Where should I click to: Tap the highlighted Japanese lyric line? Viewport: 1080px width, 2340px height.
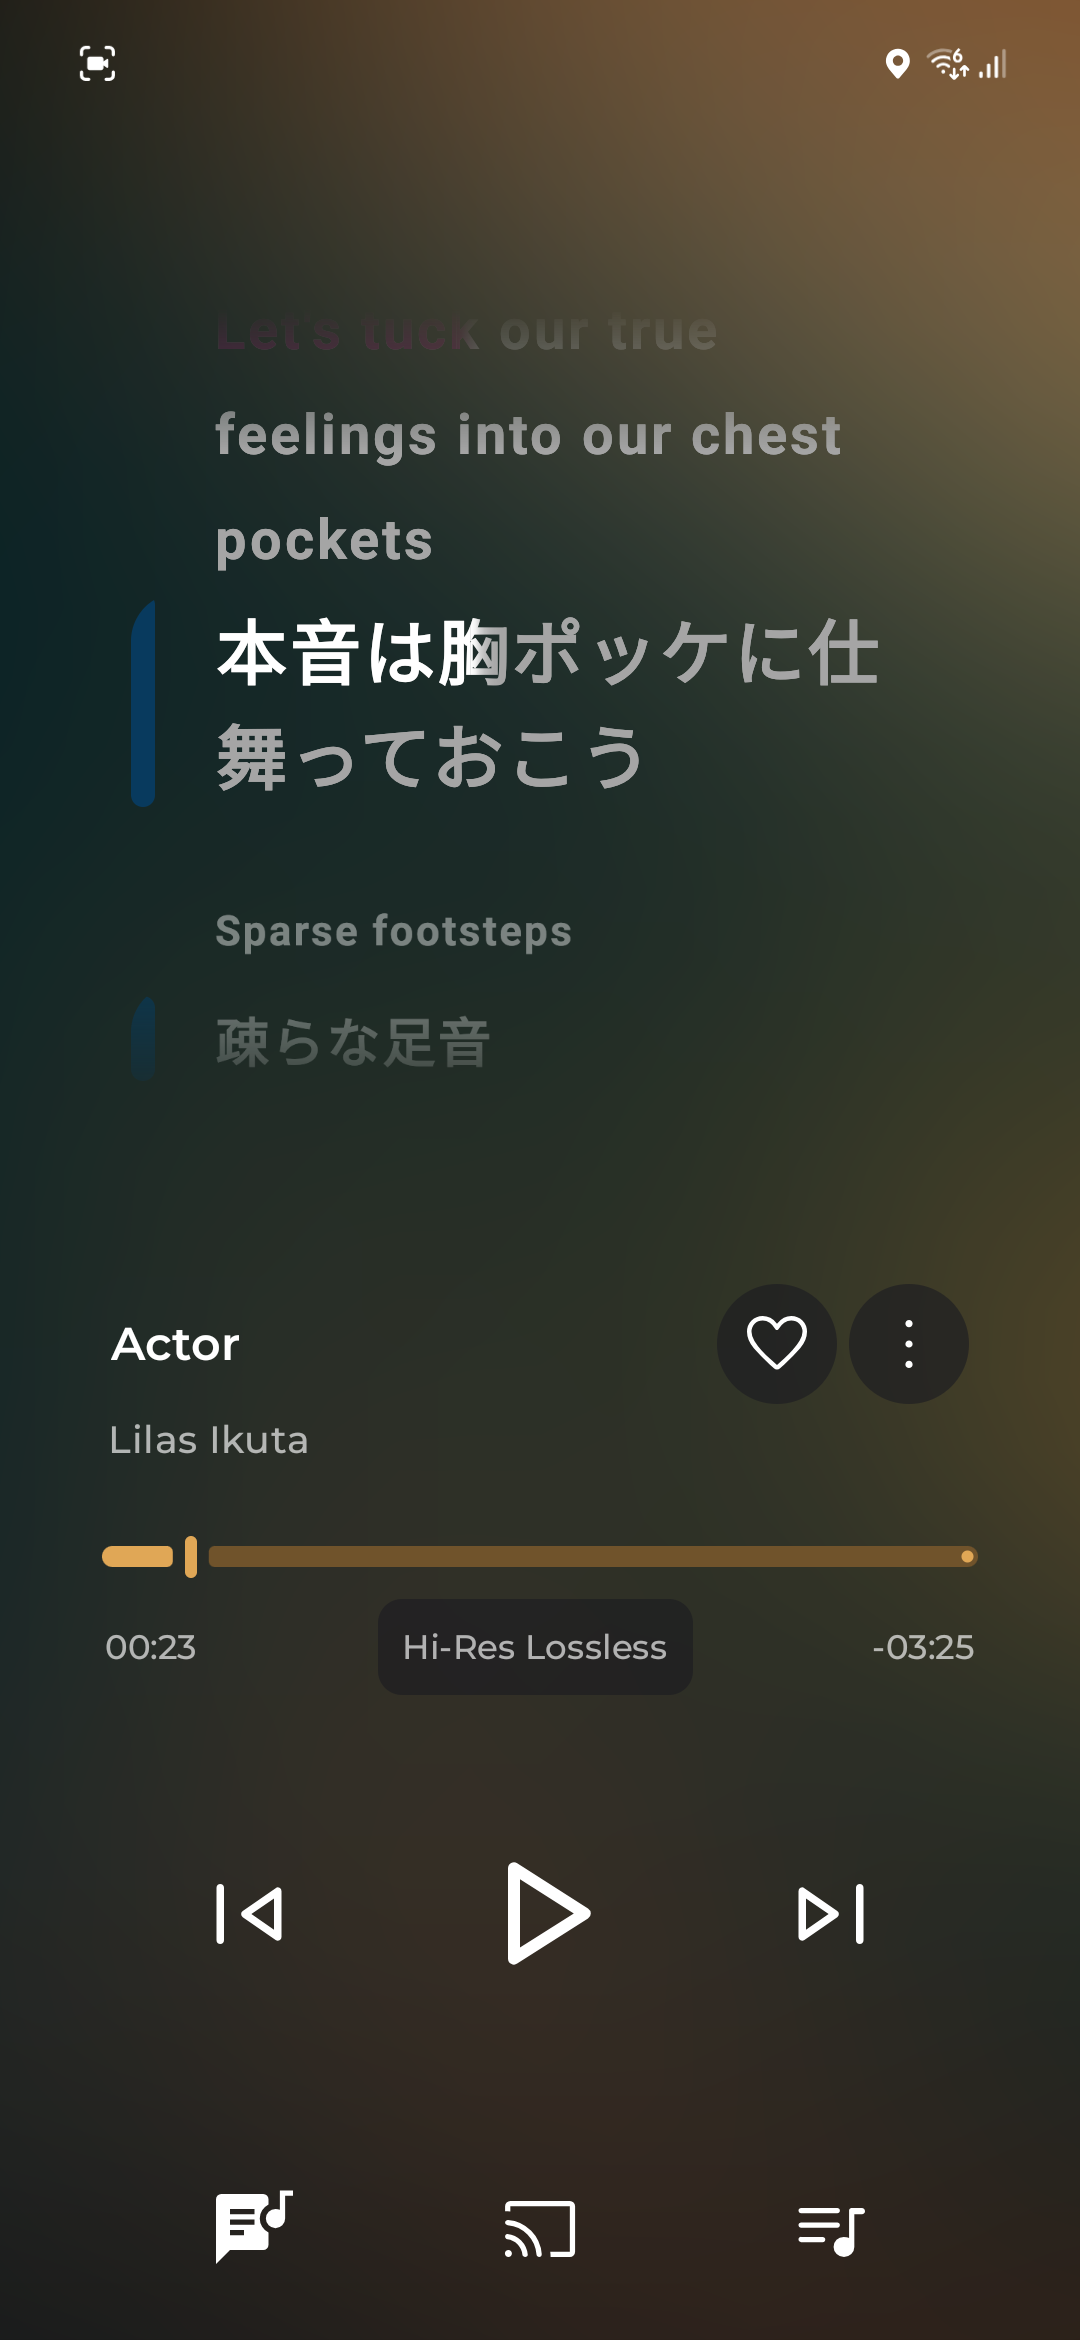point(546,704)
